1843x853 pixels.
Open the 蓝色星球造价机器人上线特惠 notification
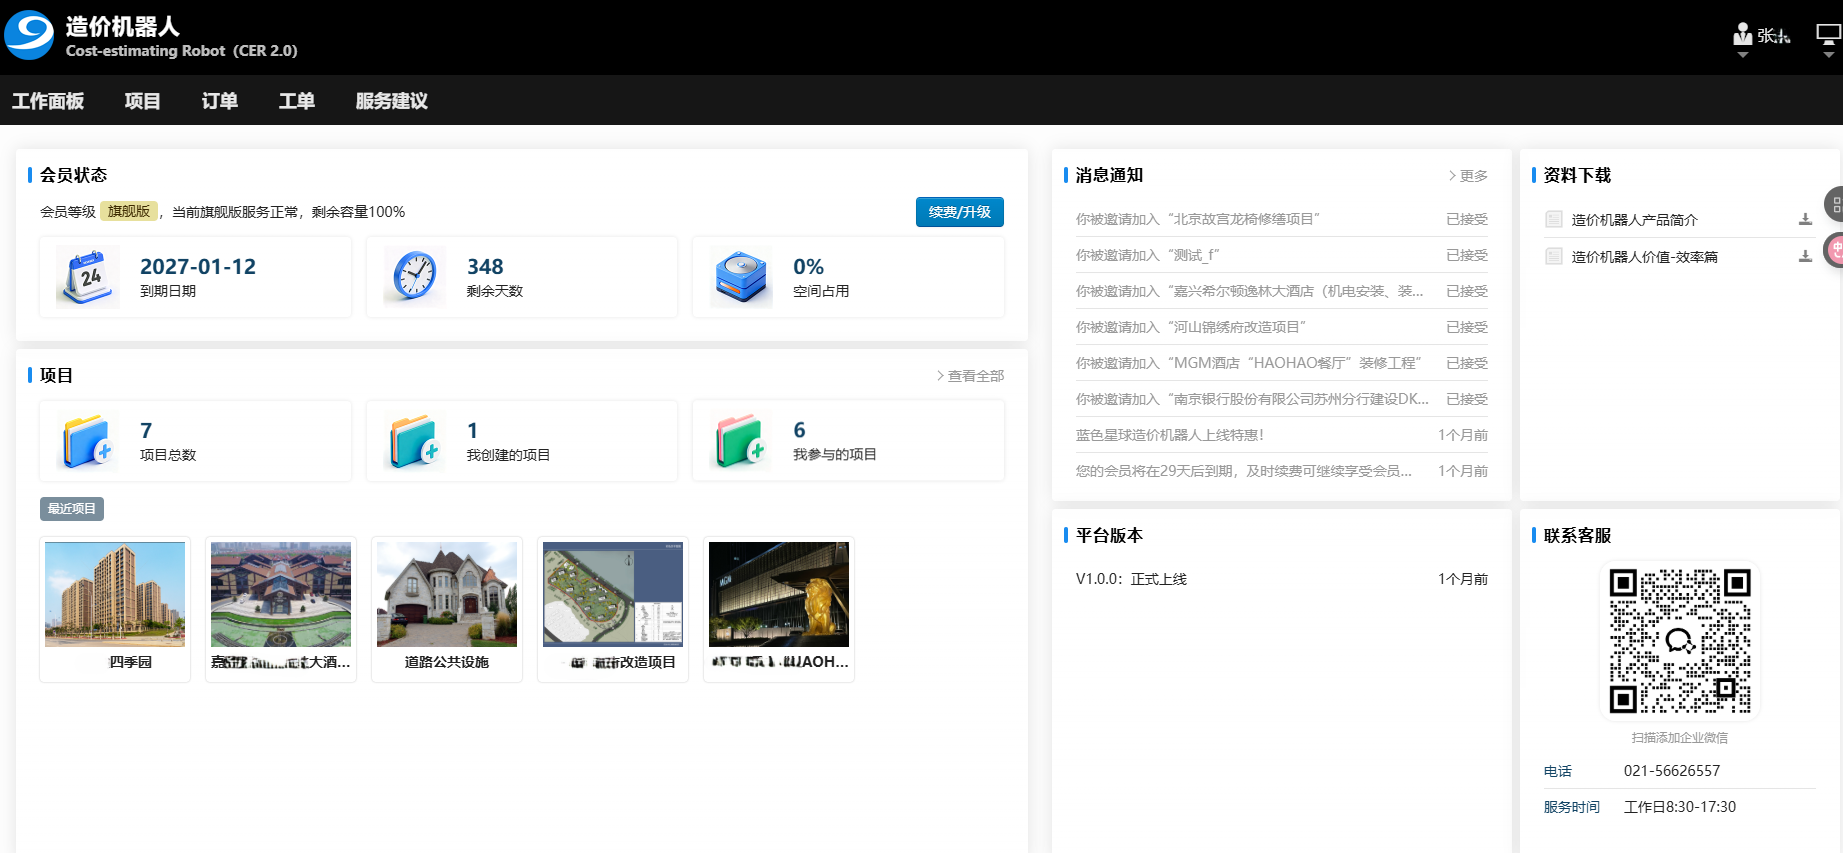coord(1170,435)
